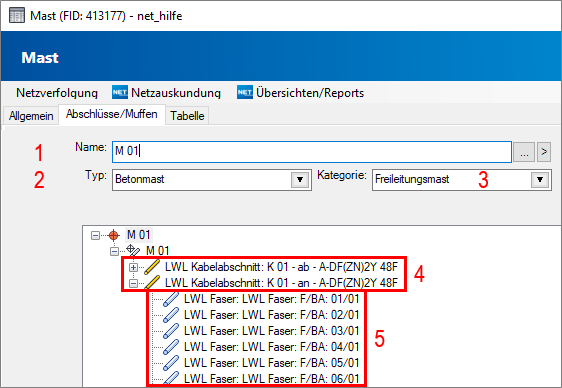Click fiber icon of F/BA: 02/01

pos(171,315)
